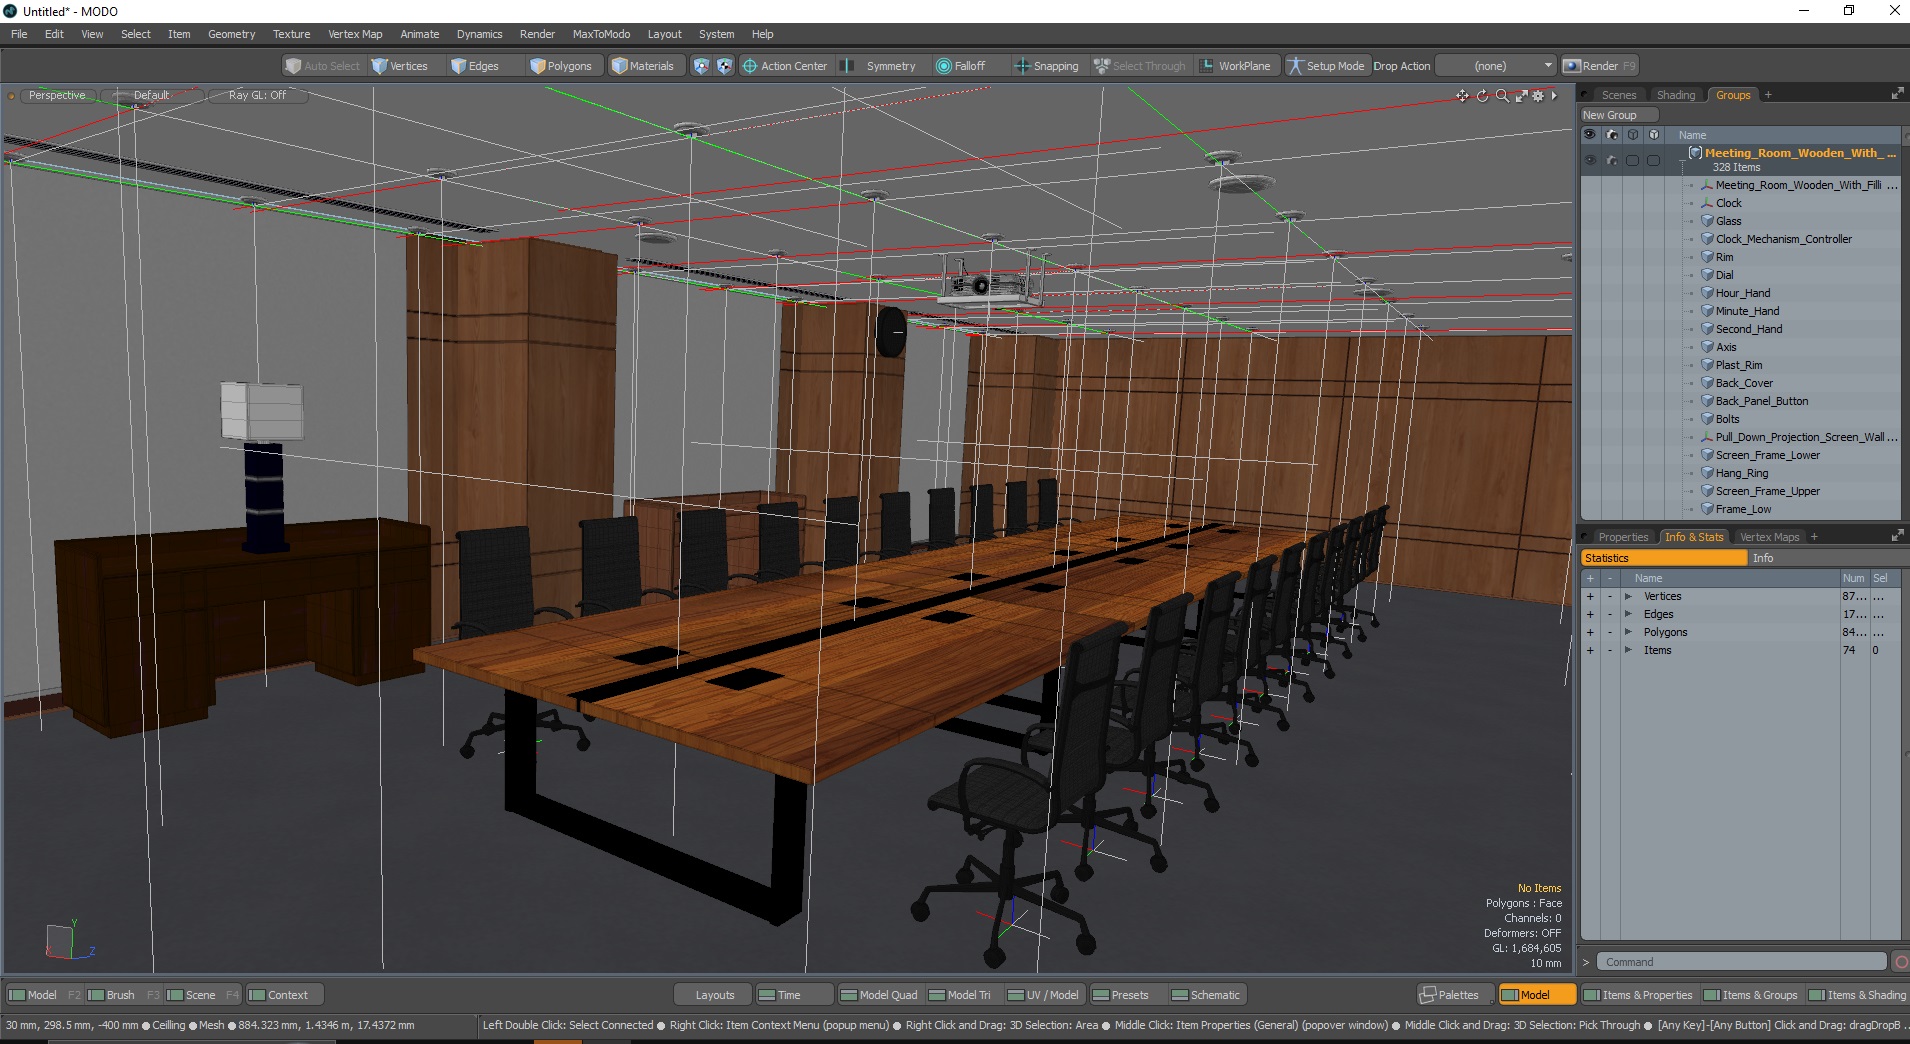
Task: Click the visibility eye column header
Action: click(1590, 135)
